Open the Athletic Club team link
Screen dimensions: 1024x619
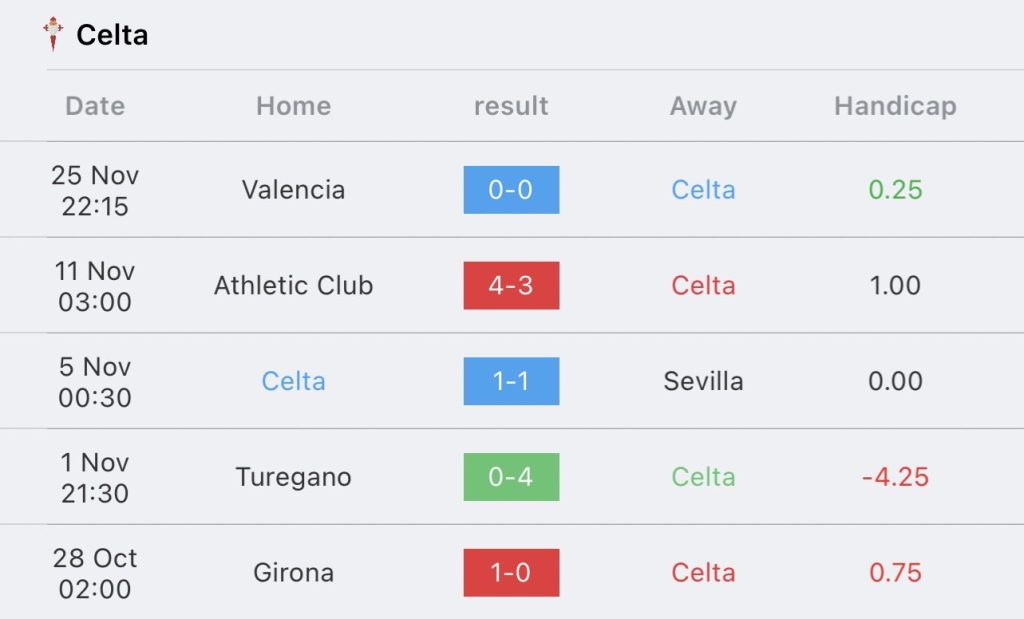293,285
